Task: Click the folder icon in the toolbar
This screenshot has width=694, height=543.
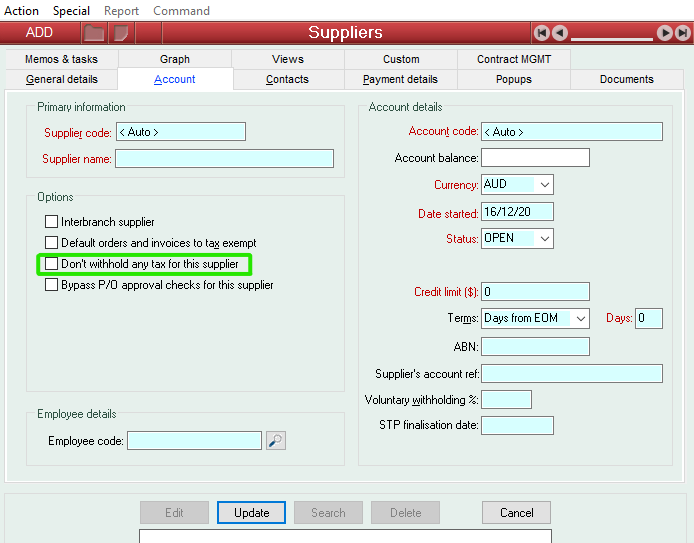Action: (x=94, y=33)
